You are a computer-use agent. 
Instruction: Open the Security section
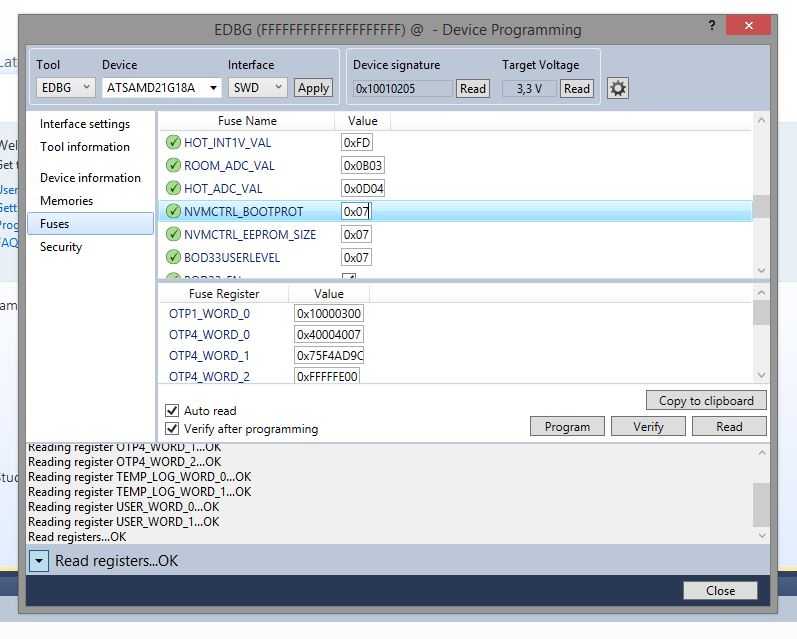tap(61, 247)
